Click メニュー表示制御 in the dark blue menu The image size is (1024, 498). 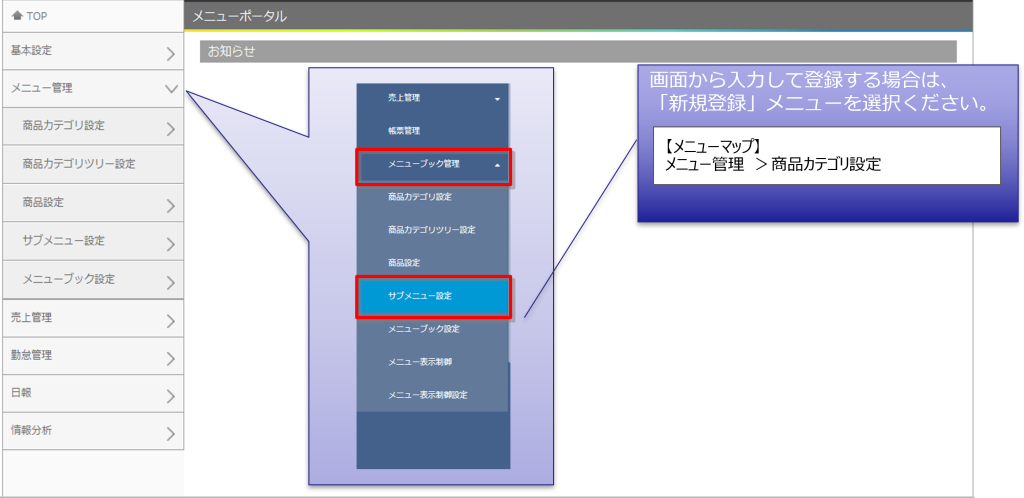coord(419,362)
